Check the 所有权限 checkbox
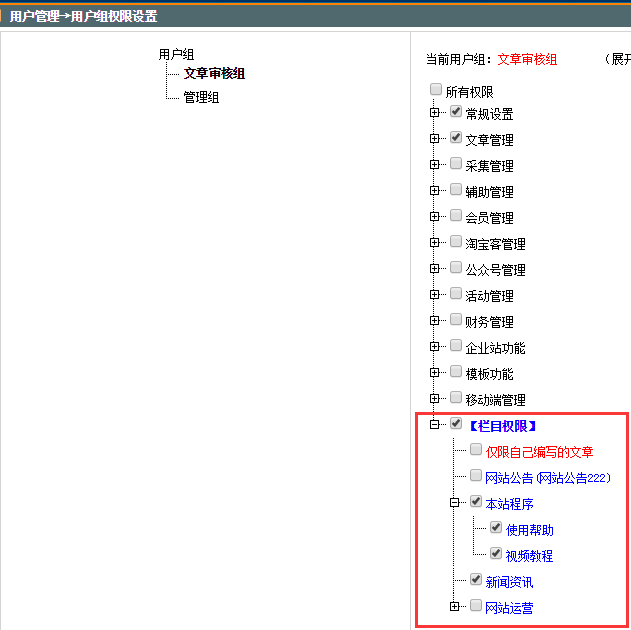Image resolution: width=631 pixels, height=630 pixels. point(436,90)
